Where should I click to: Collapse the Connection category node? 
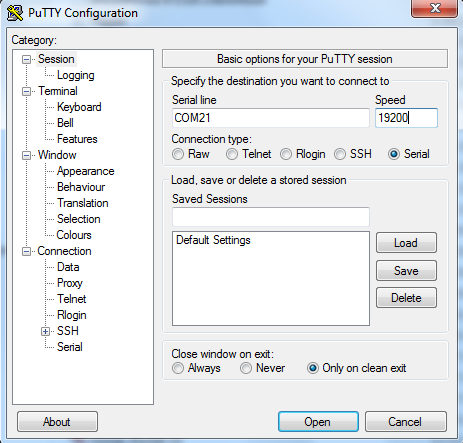click(x=26, y=252)
